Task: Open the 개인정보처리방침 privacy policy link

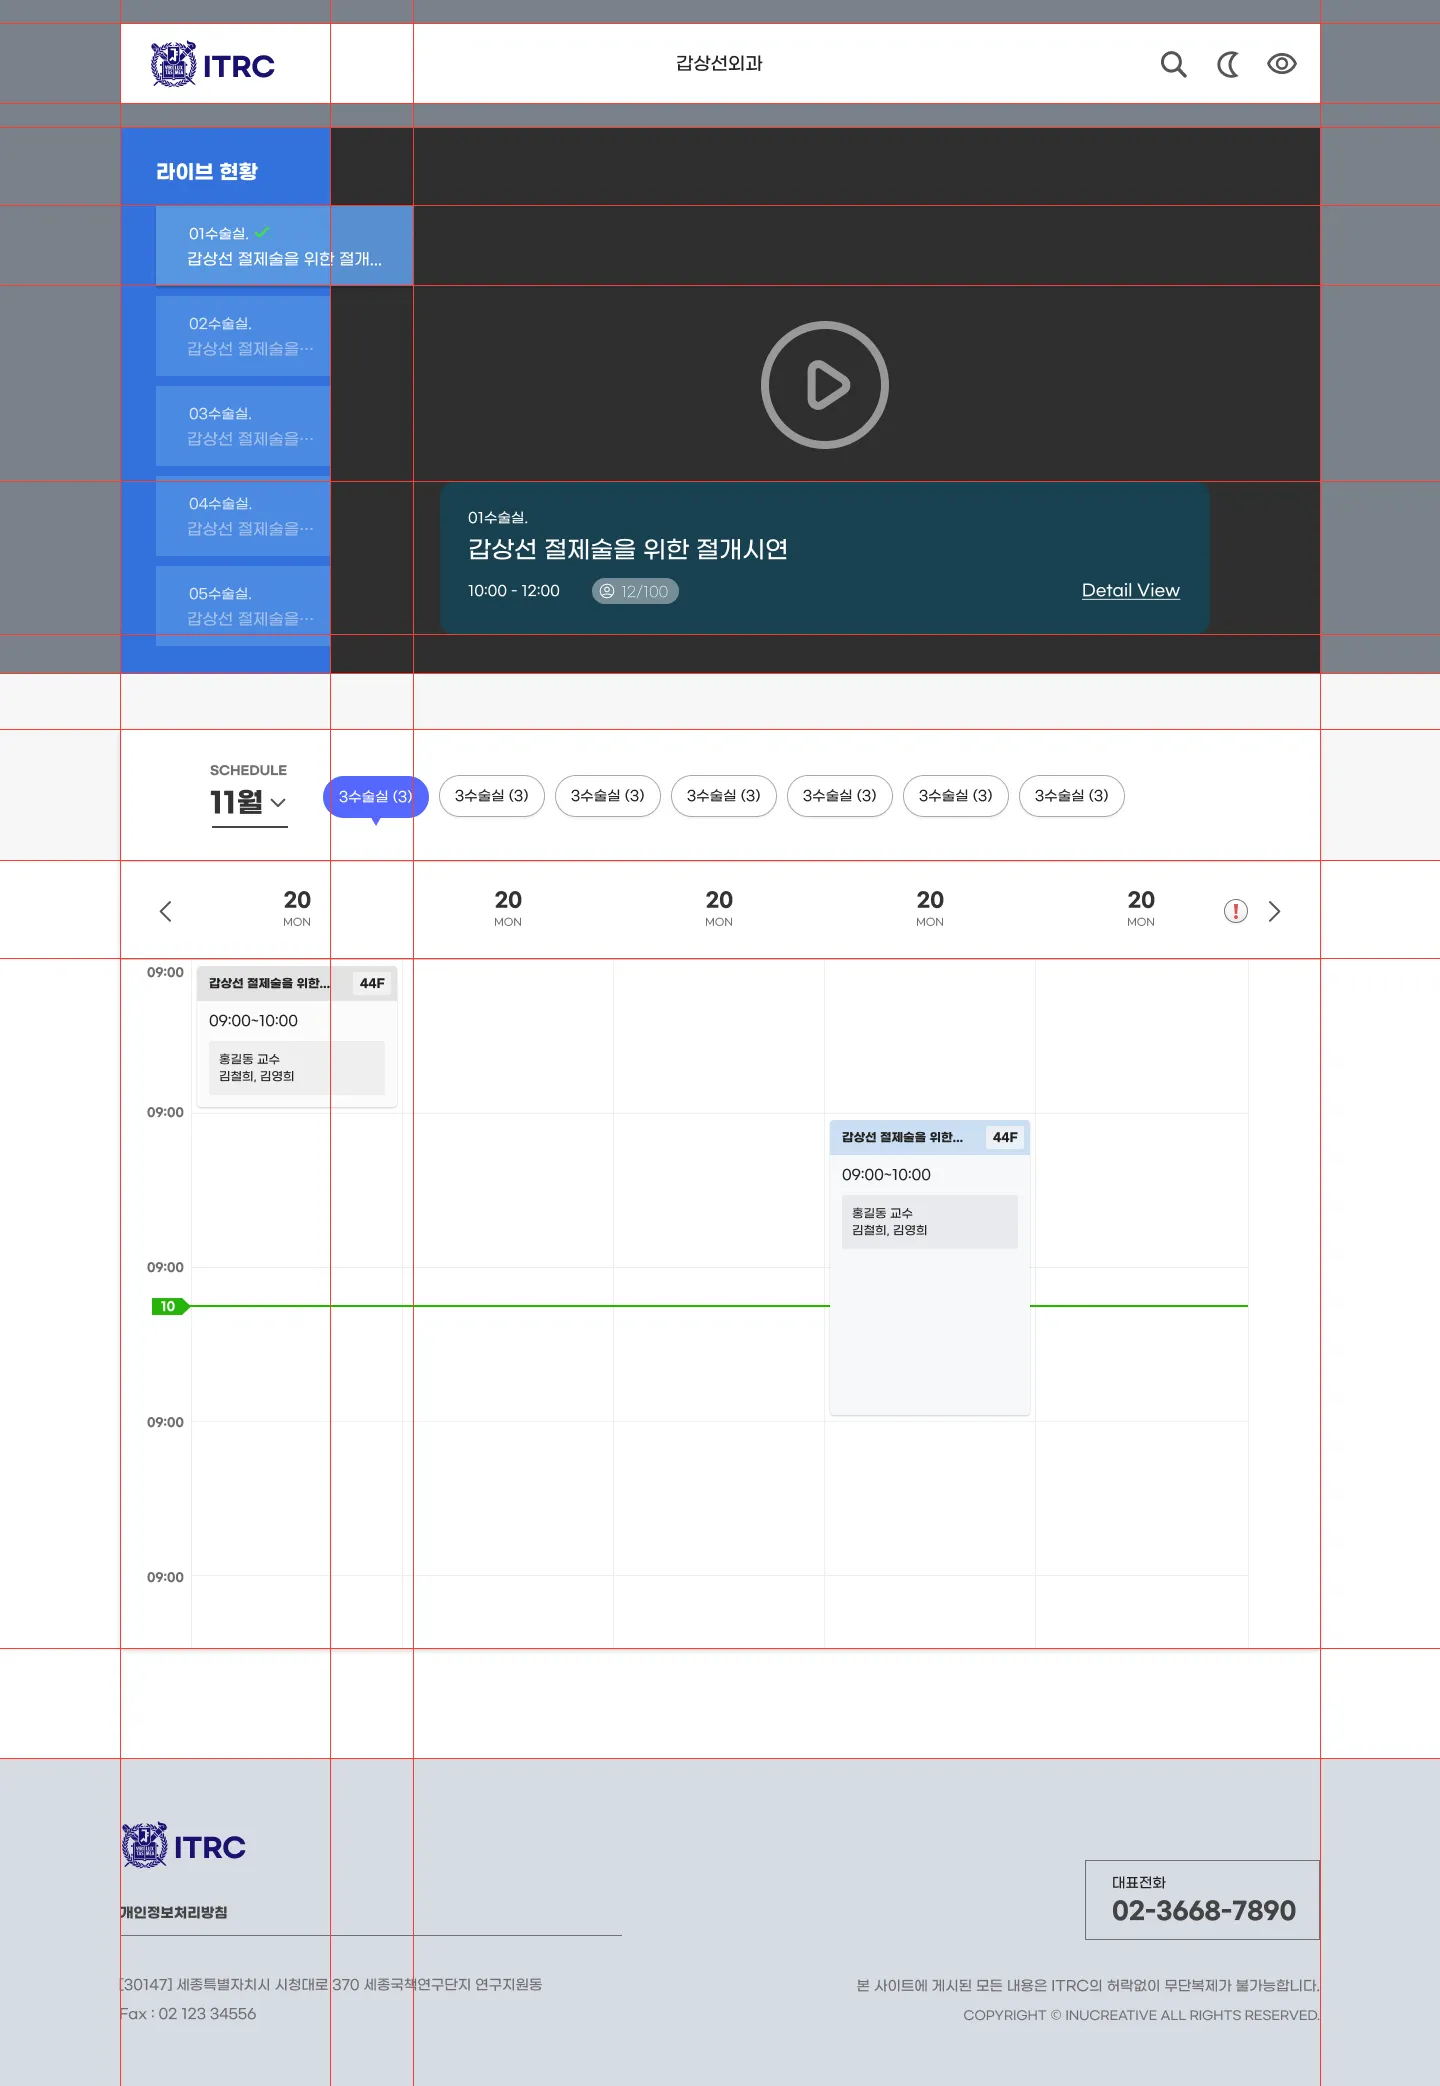Action: pos(174,1912)
